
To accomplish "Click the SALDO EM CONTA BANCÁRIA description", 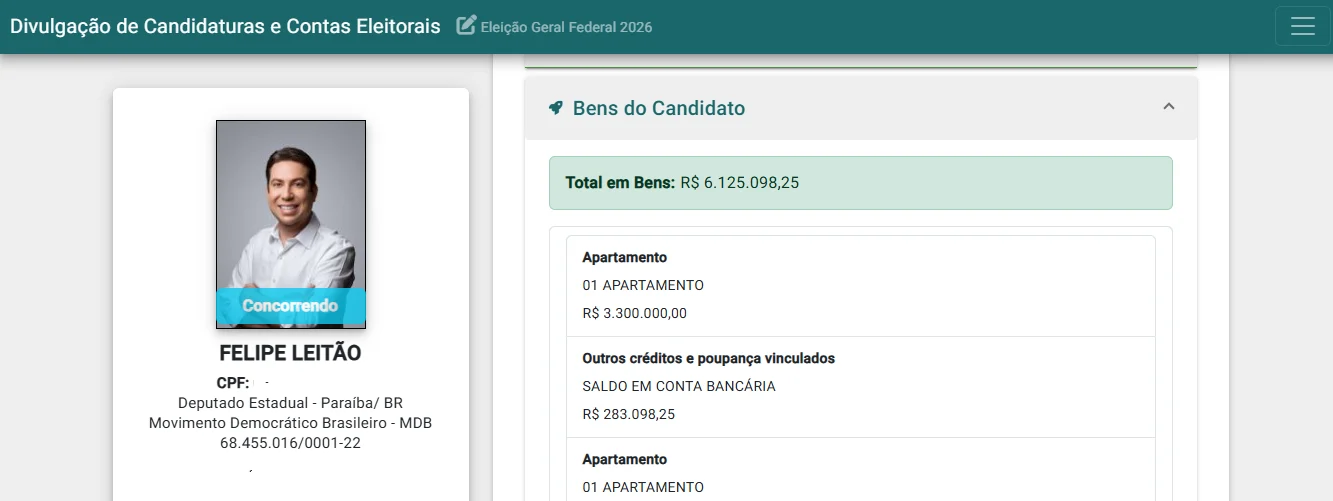I will click(x=679, y=386).
